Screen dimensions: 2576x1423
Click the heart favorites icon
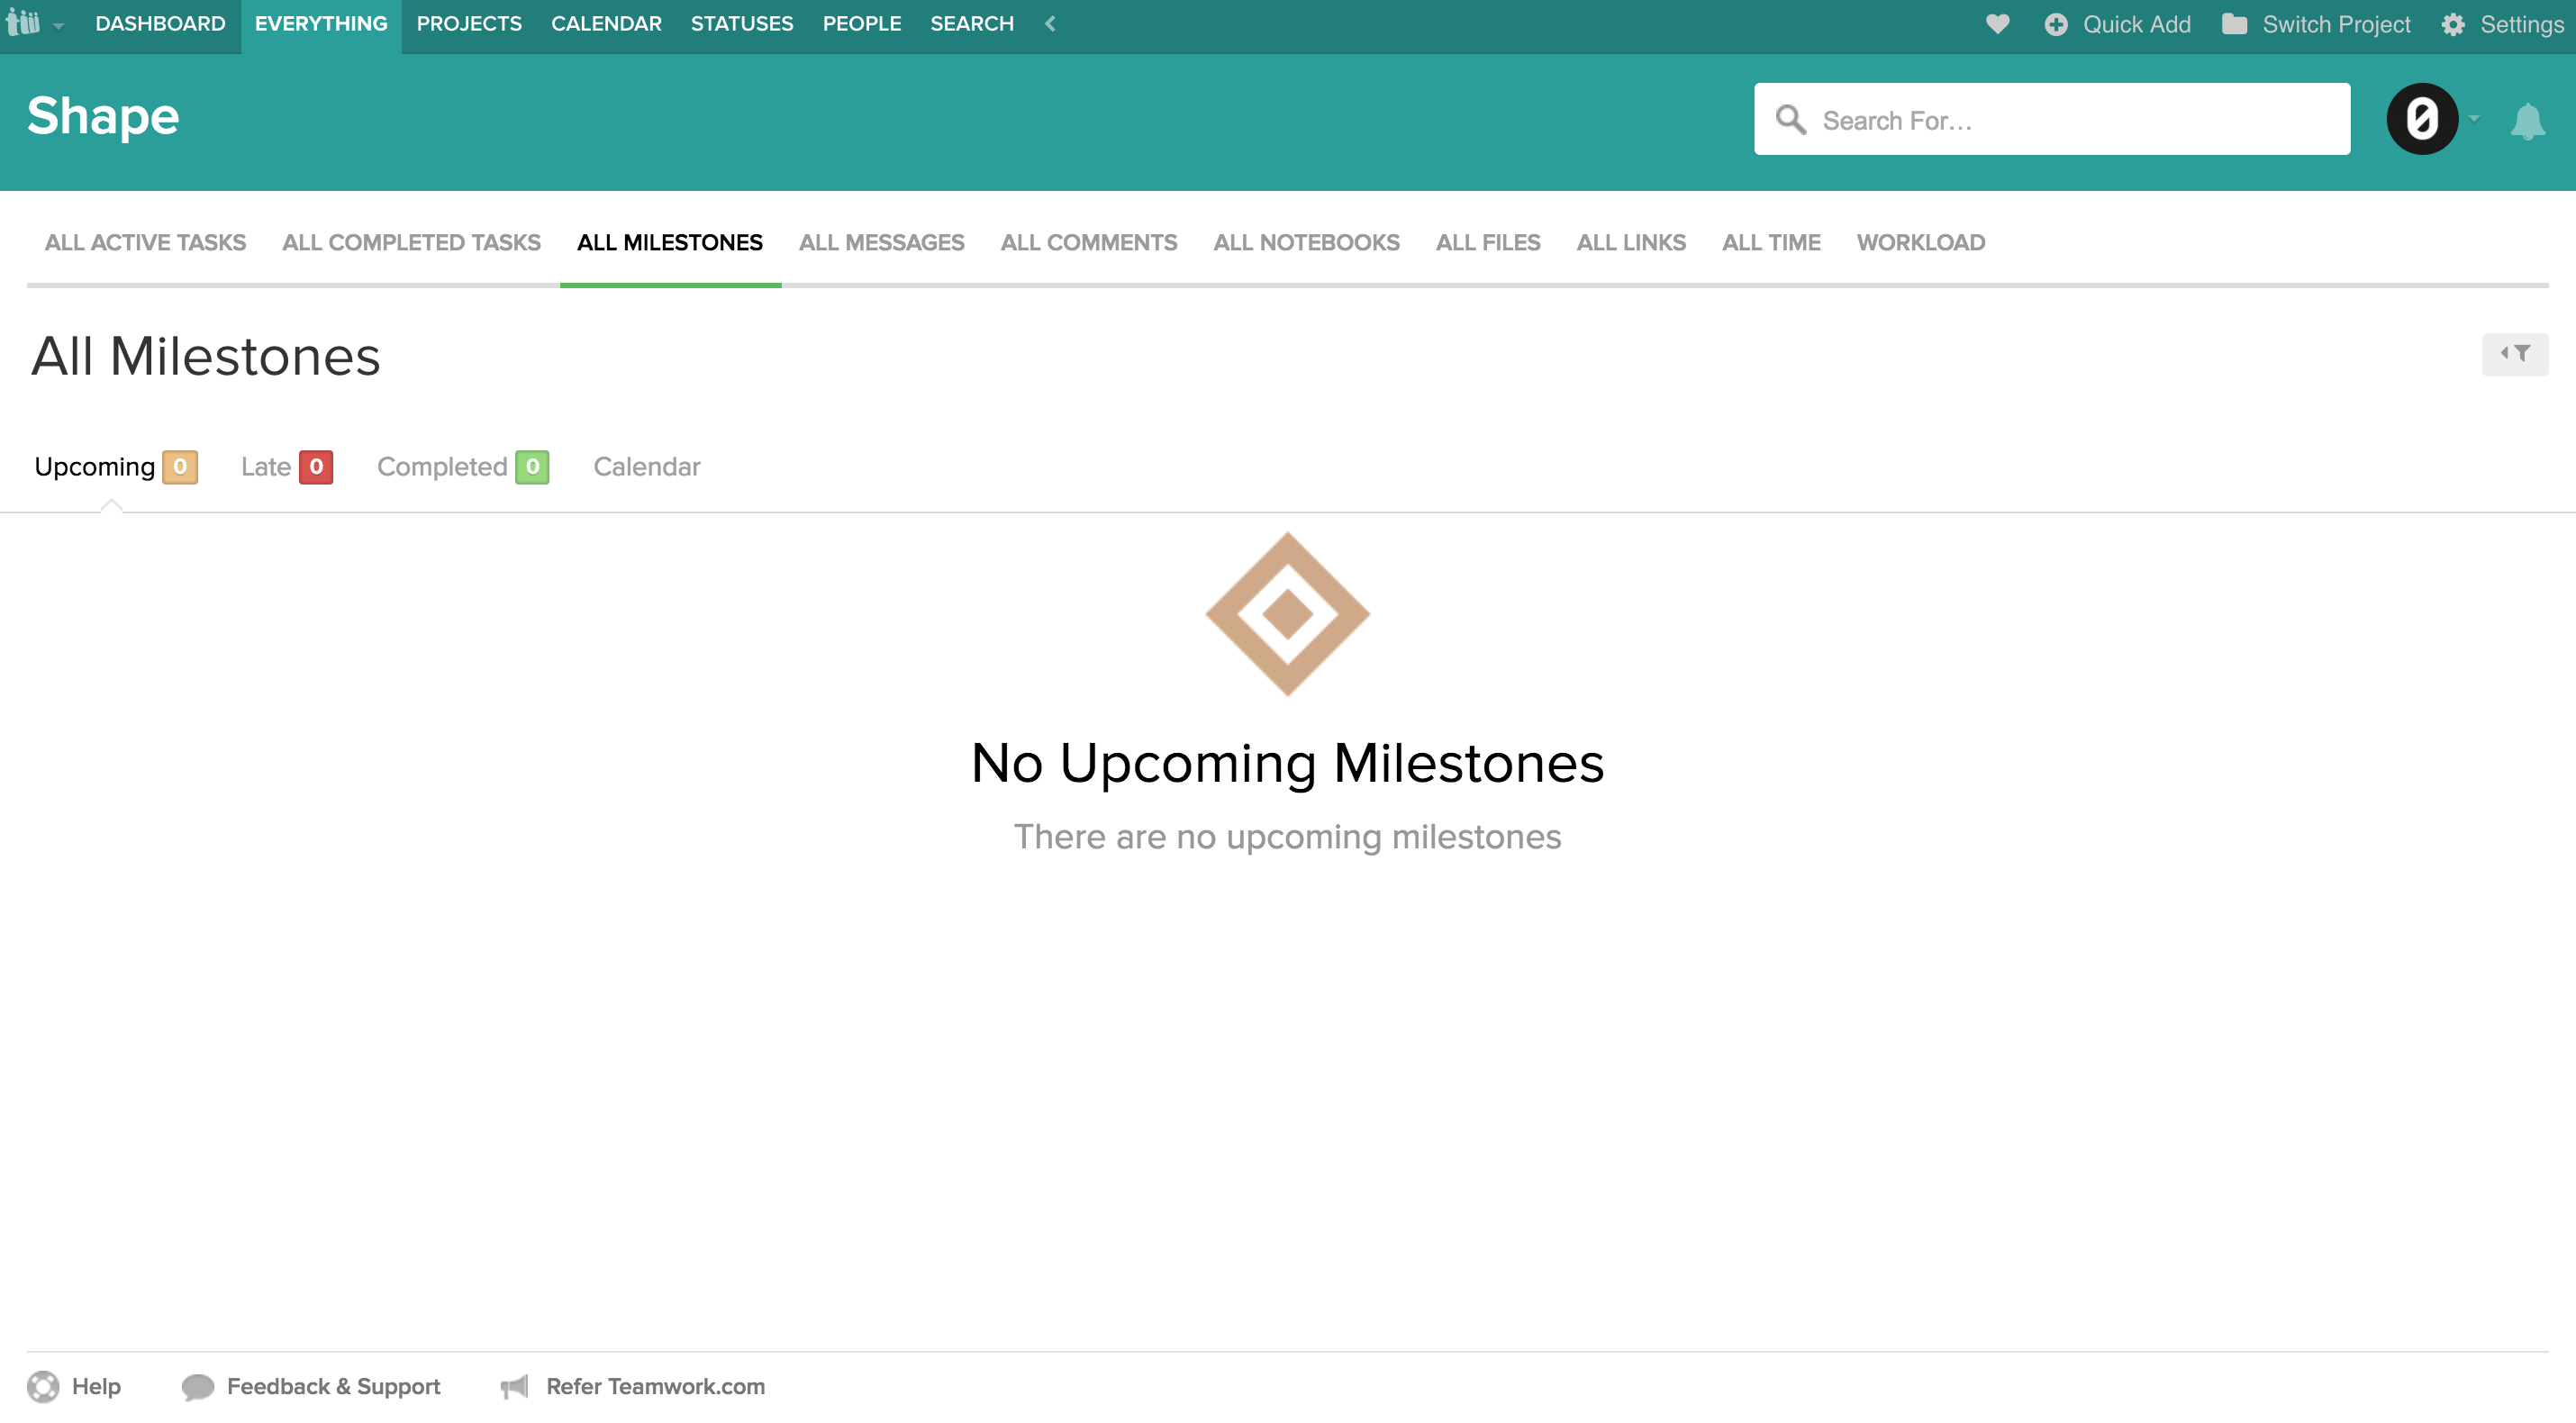click(1997, 24)
